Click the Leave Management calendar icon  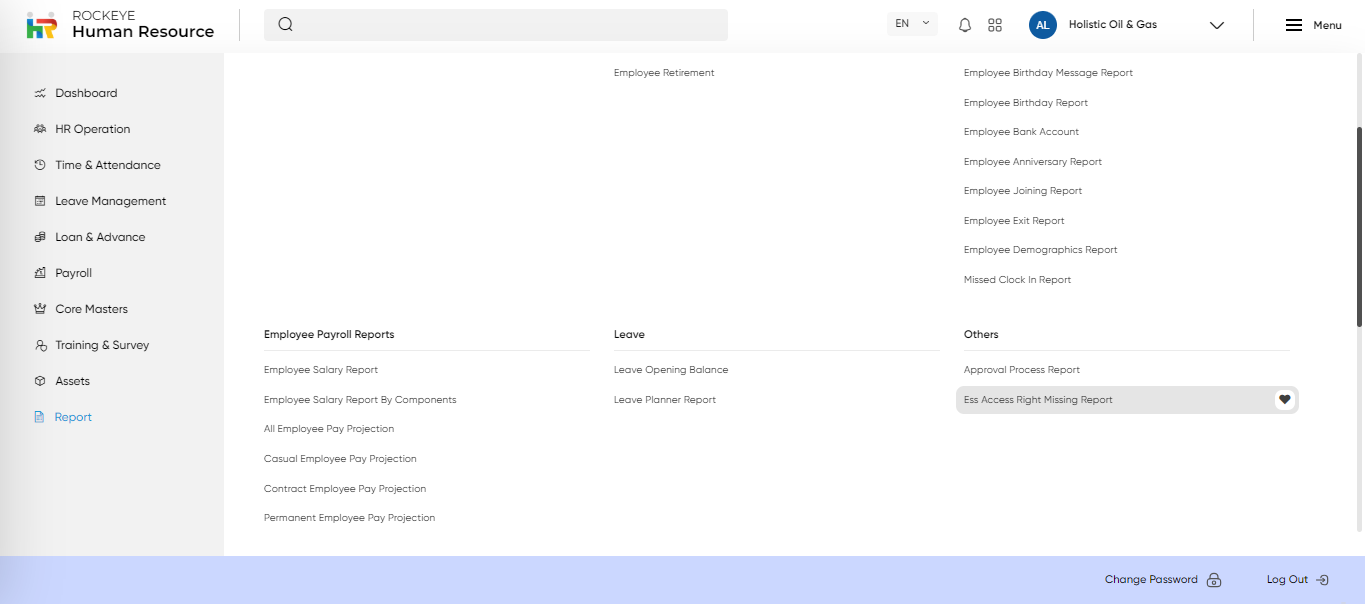40,201
